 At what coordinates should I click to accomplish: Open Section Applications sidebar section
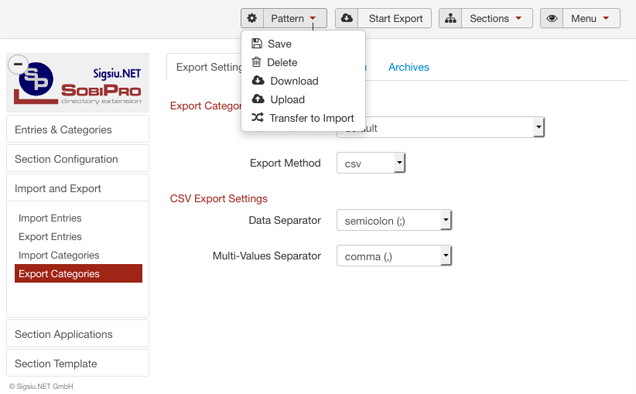[78, 334]
